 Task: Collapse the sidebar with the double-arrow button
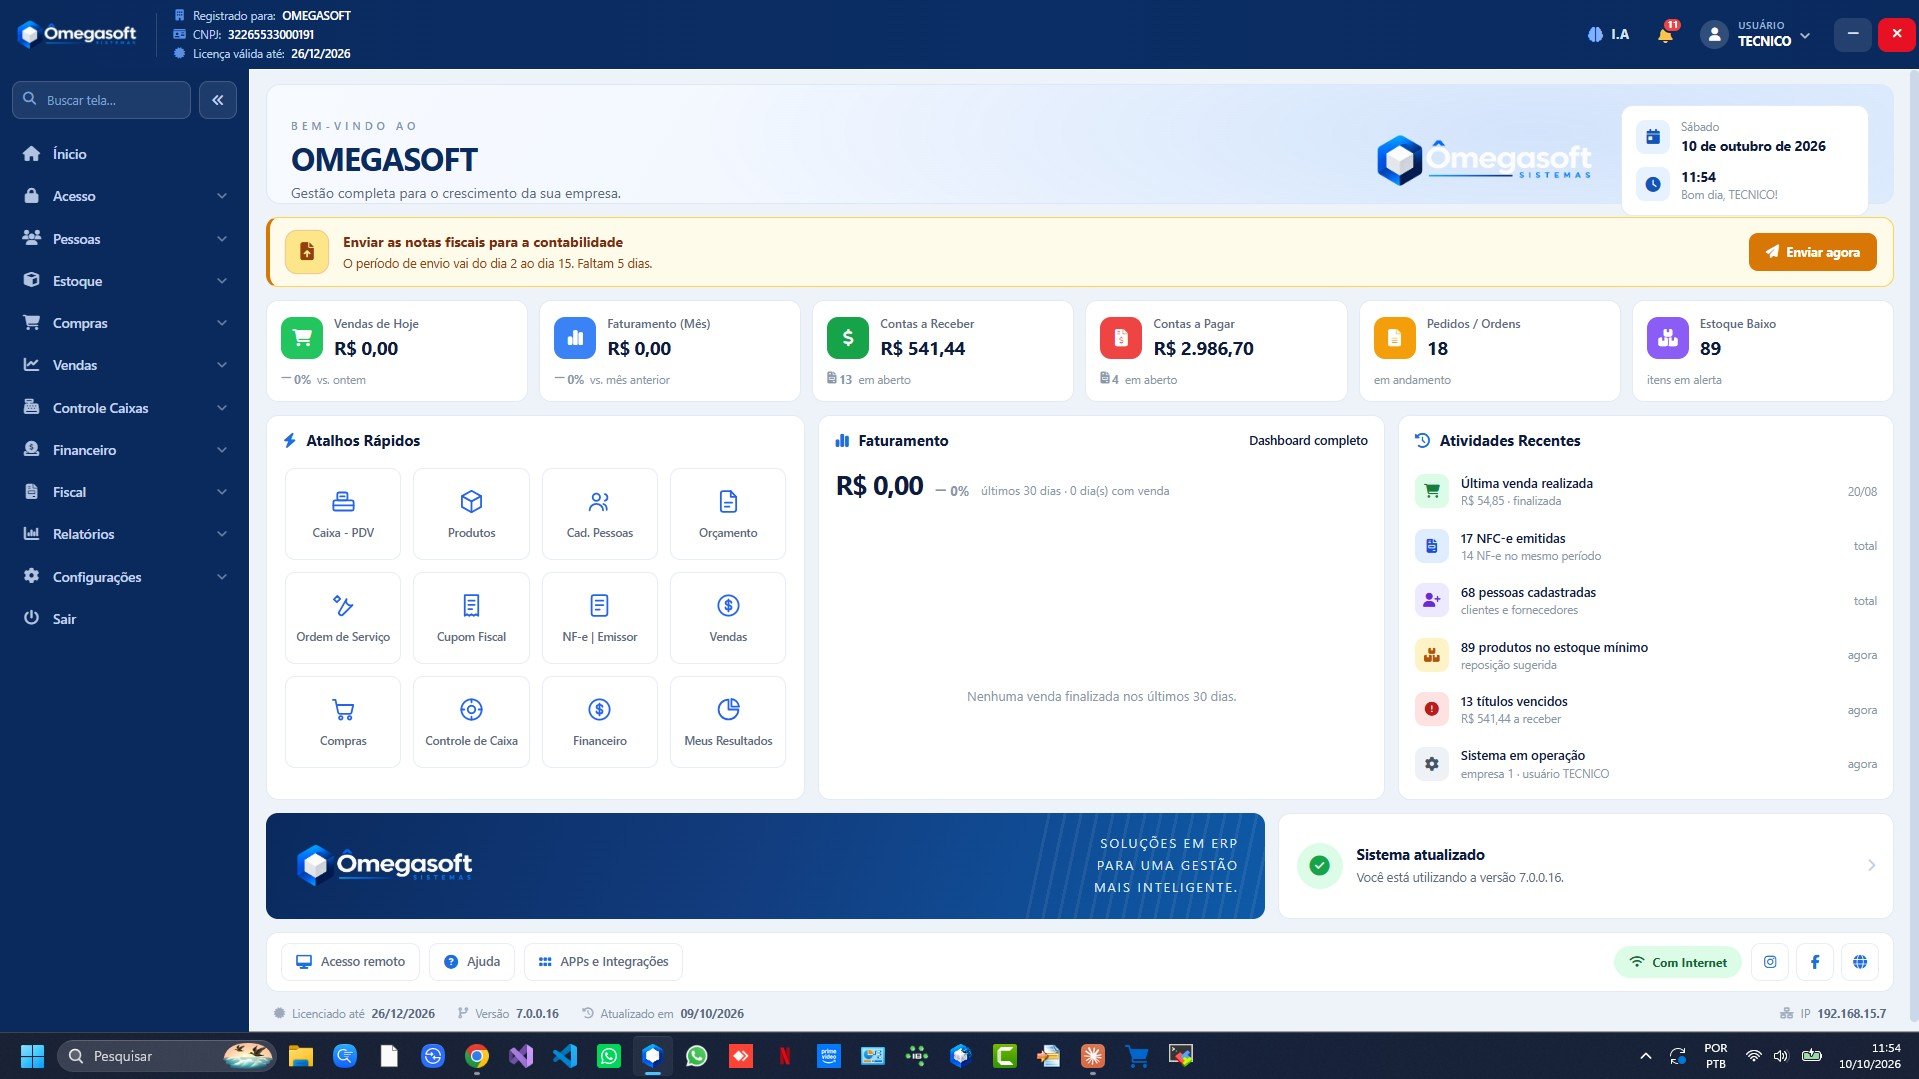pos(218,100)
